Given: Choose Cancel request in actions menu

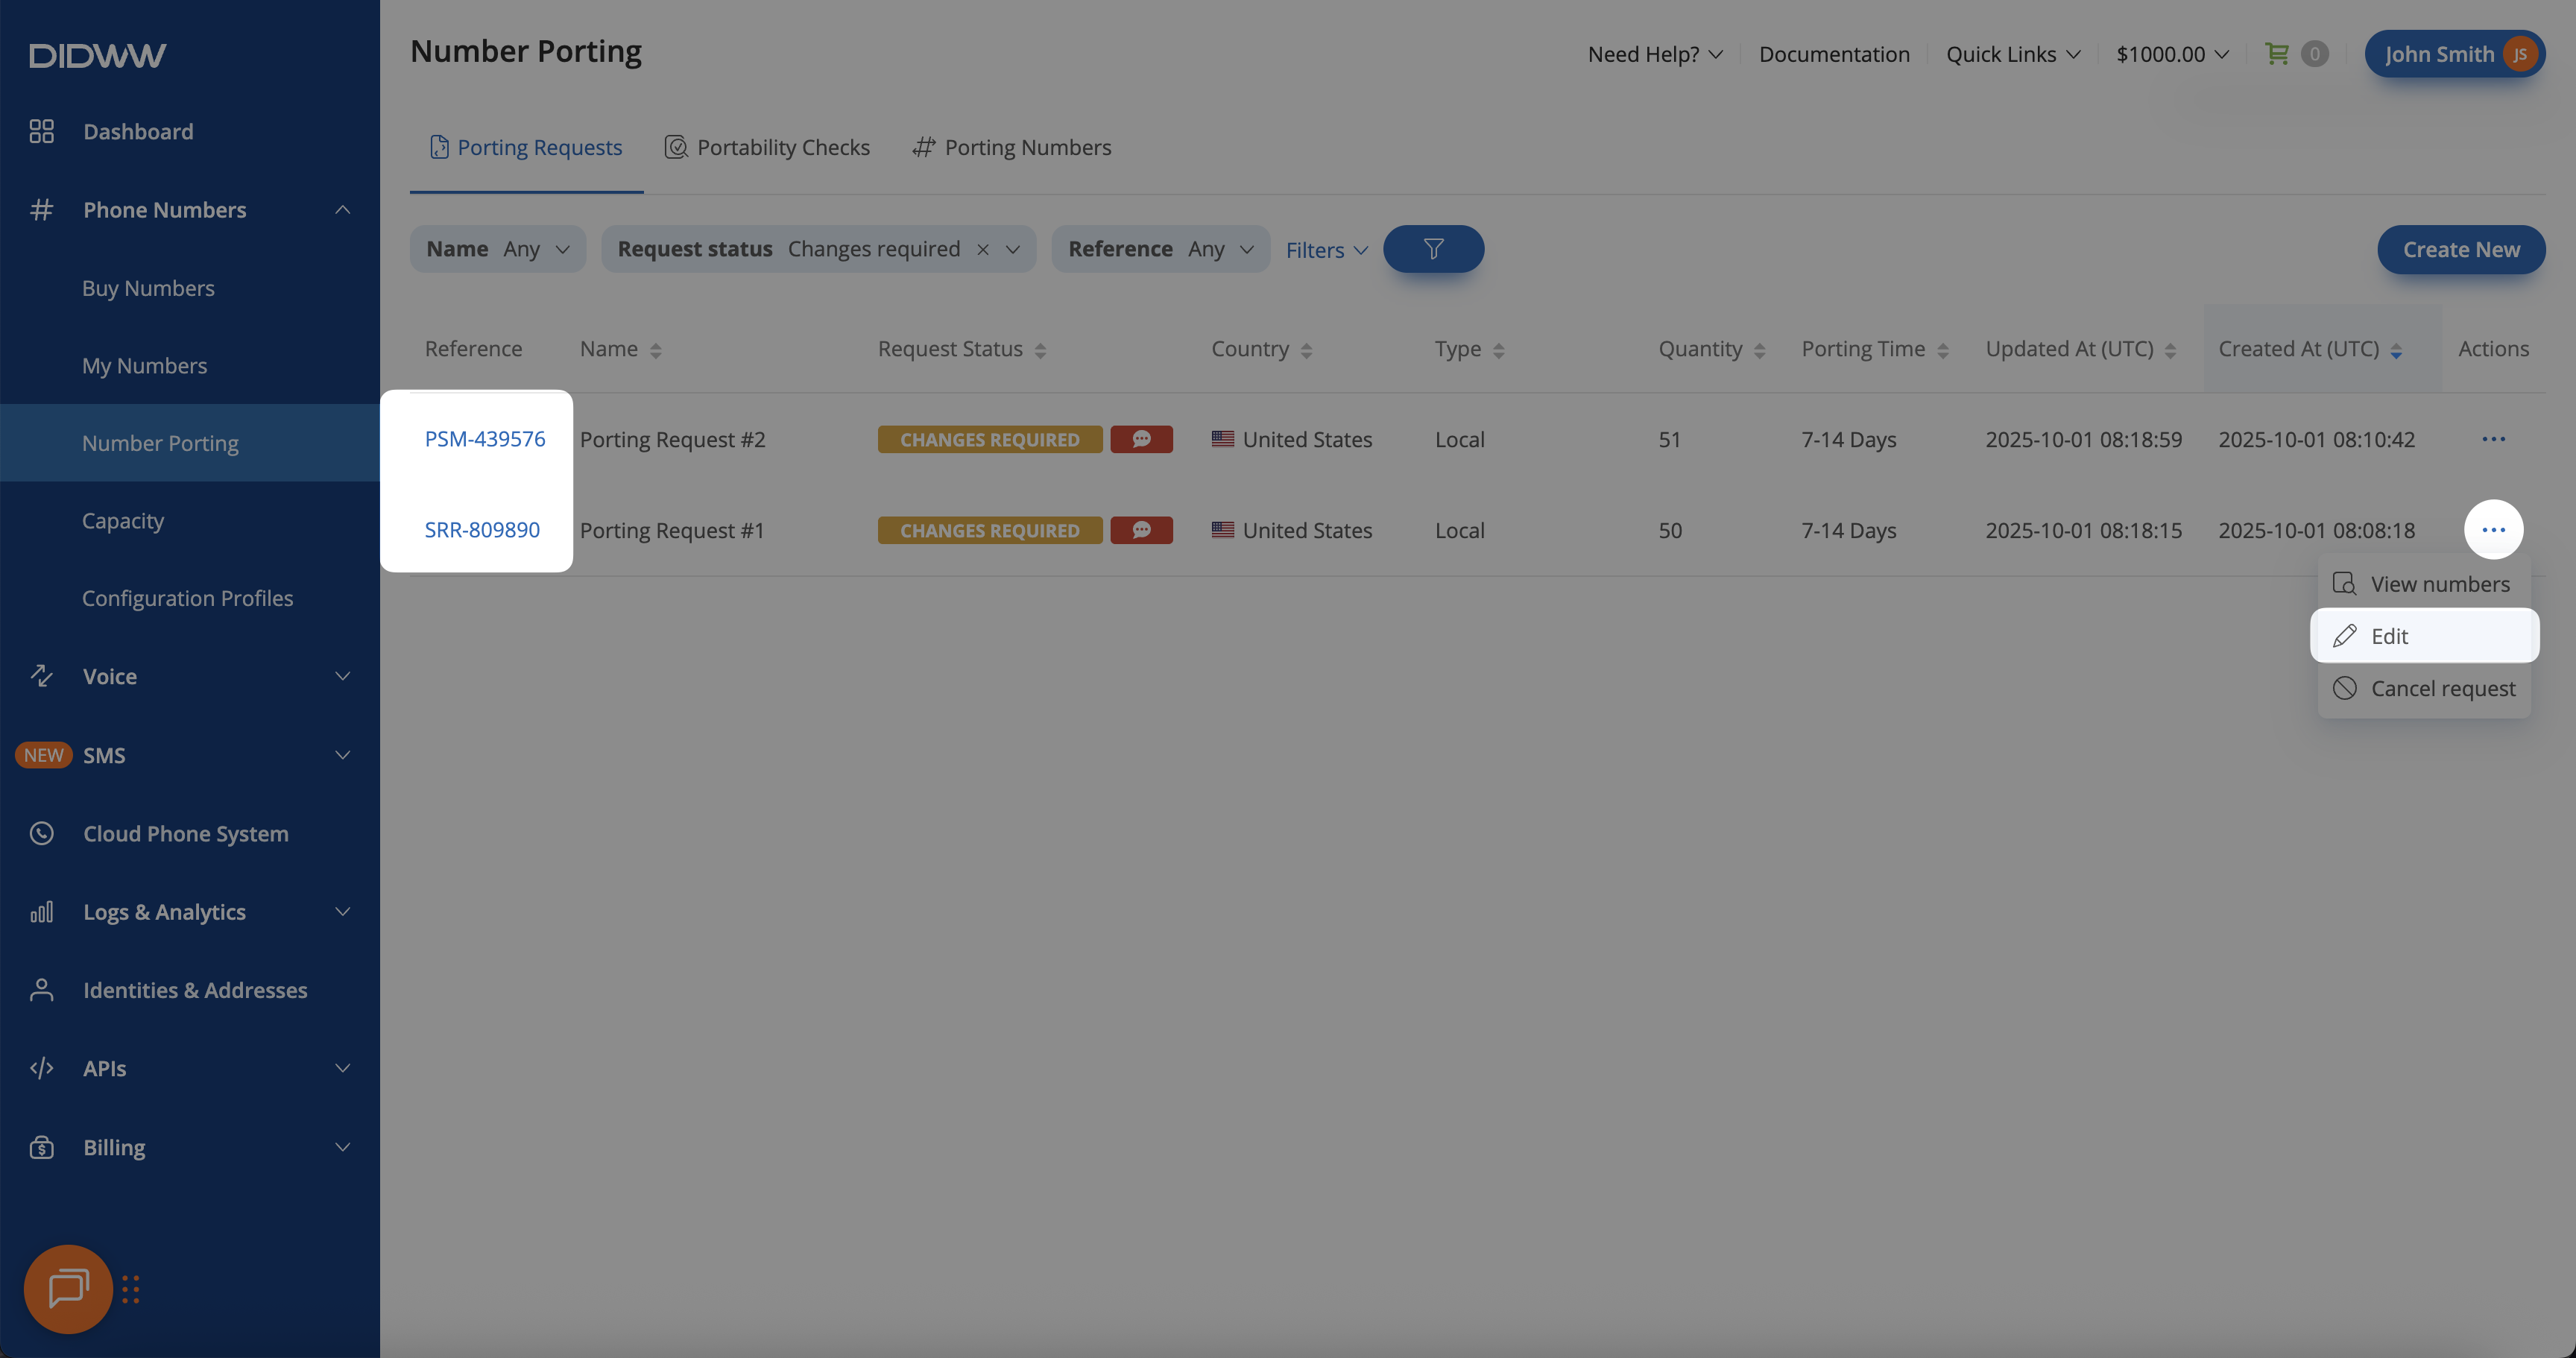Looking at the screenshot, I should [x=2442, y=688].
